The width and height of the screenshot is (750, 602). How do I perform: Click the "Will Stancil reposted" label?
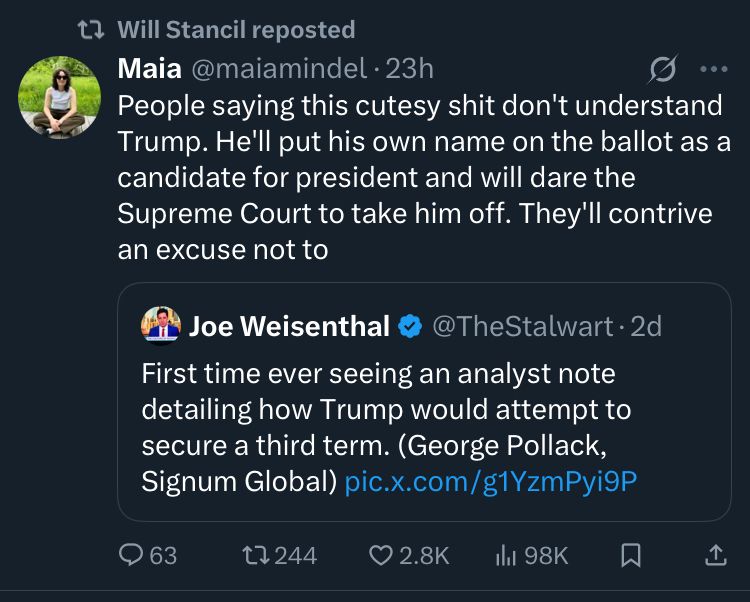tap(236, 30)
